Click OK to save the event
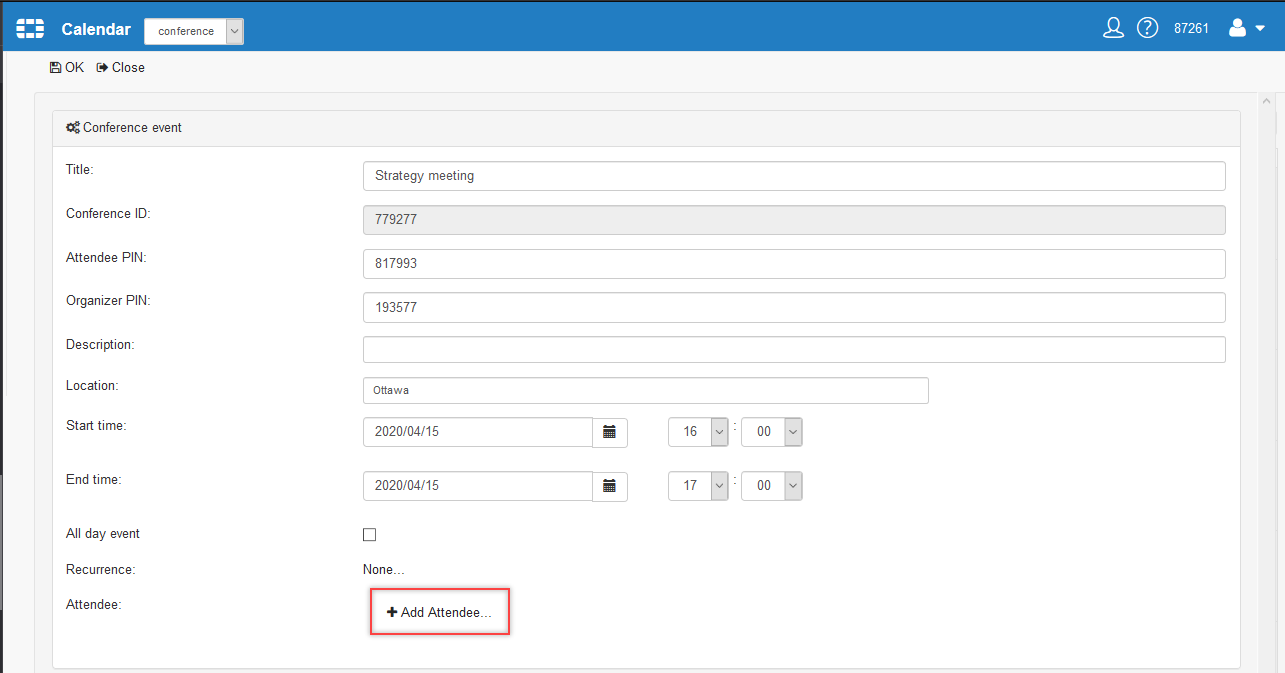Viewport: 1285px width, 673px height. 67,68
